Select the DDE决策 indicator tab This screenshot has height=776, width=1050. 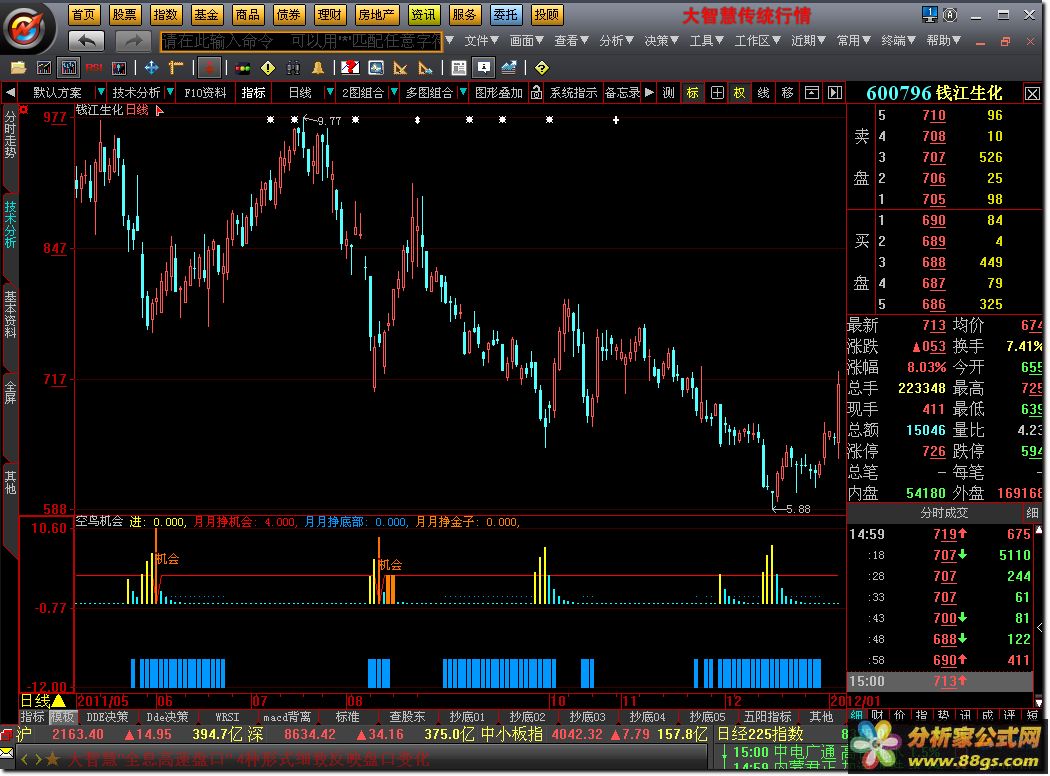click(108, 716)
